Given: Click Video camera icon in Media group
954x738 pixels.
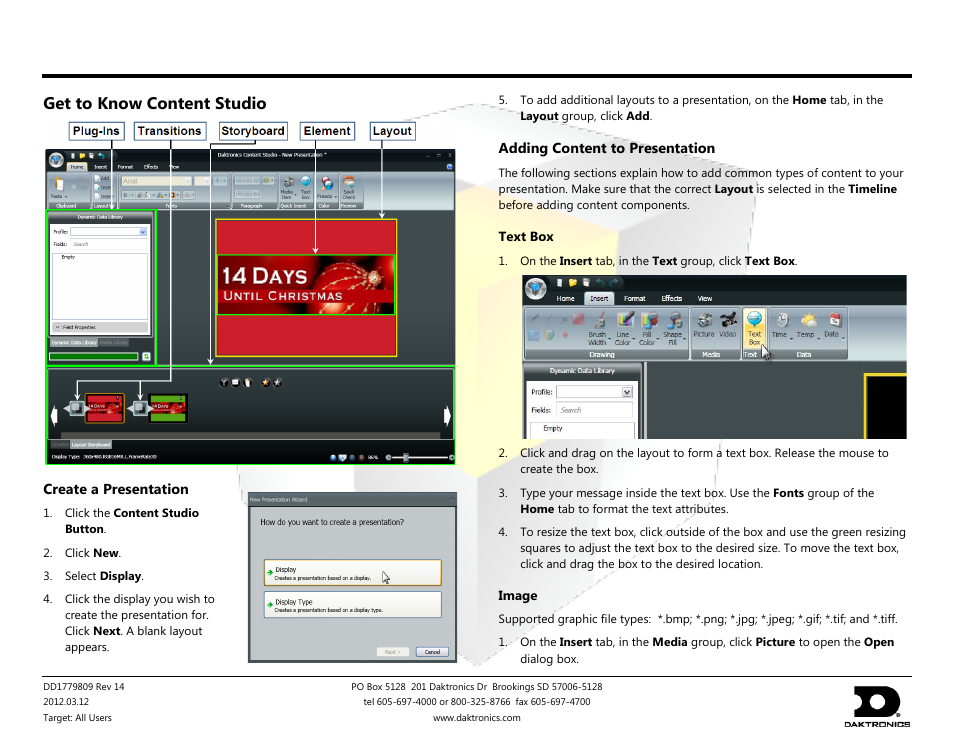Looking at the screenshot, I should [x=728, y=325].
